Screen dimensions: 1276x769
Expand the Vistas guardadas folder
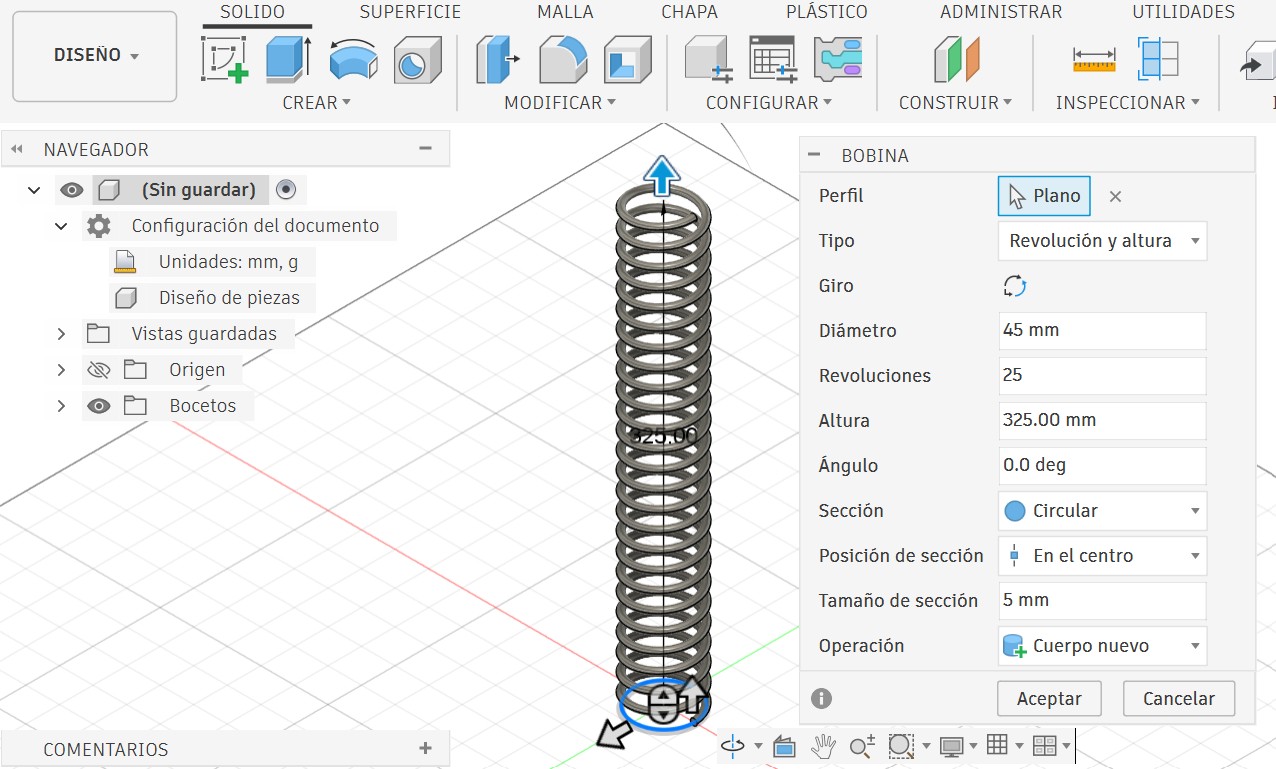pyautogui.click(x=61, y=334)
